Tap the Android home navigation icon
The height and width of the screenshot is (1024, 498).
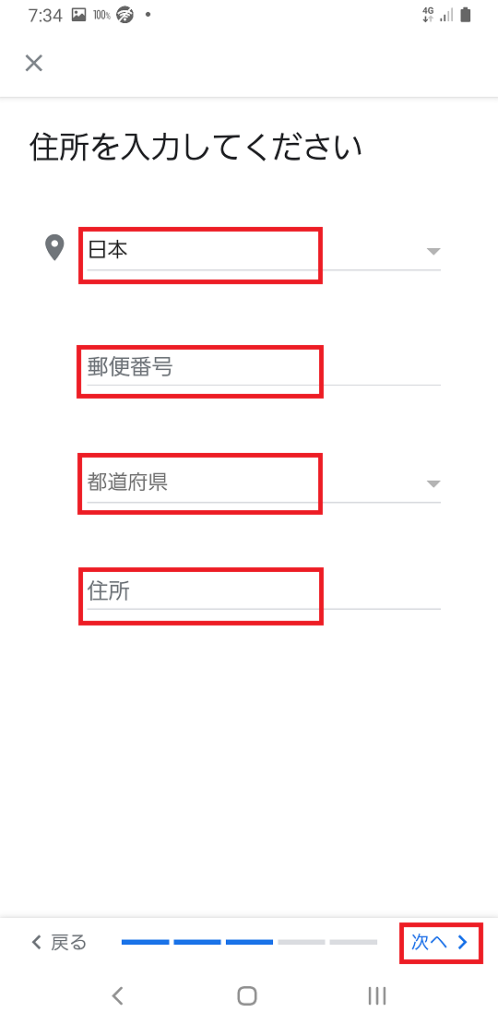(247, 995)
